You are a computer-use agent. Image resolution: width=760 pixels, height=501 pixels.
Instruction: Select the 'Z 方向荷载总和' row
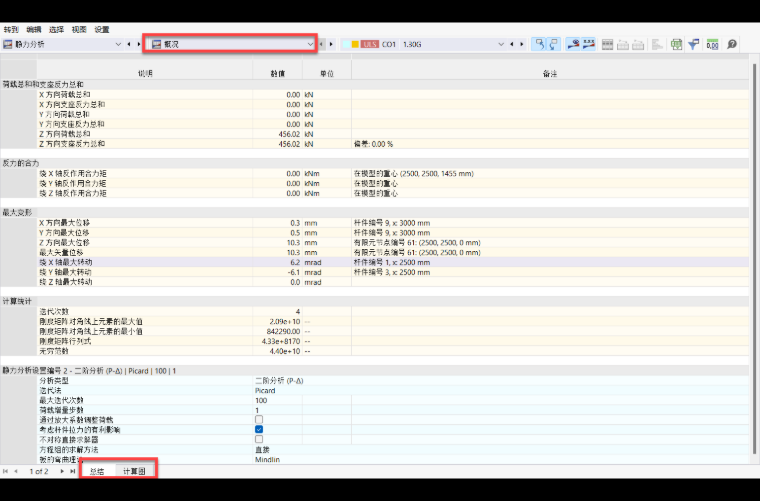pos(393,134)
